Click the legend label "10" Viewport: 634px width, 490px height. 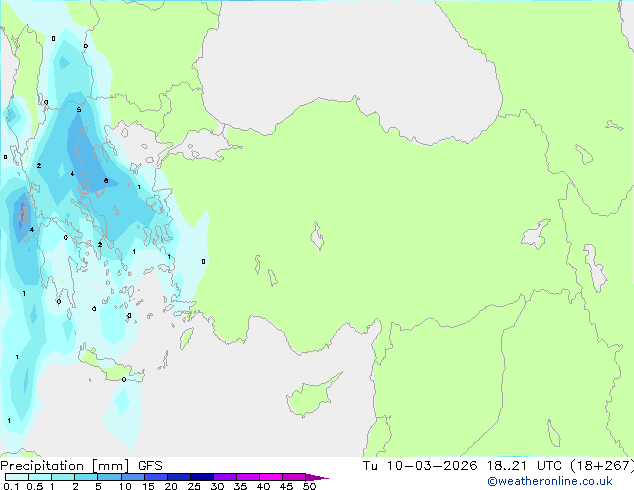[x=125, y=486]
